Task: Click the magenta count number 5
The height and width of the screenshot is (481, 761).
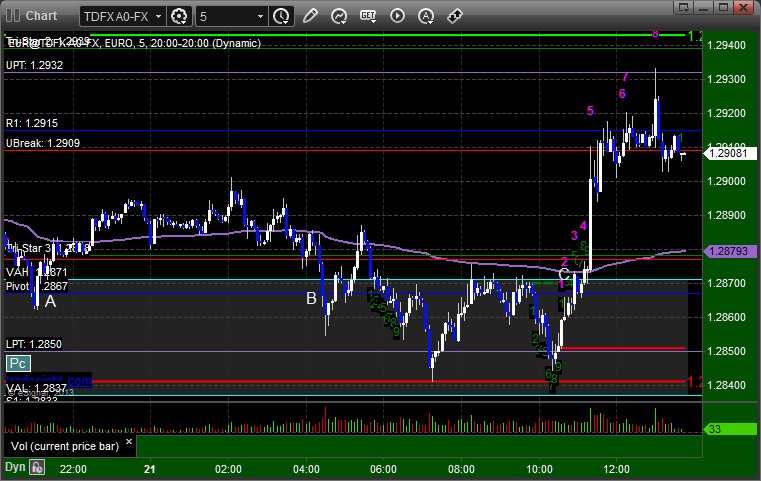Action: coord(590,111)
